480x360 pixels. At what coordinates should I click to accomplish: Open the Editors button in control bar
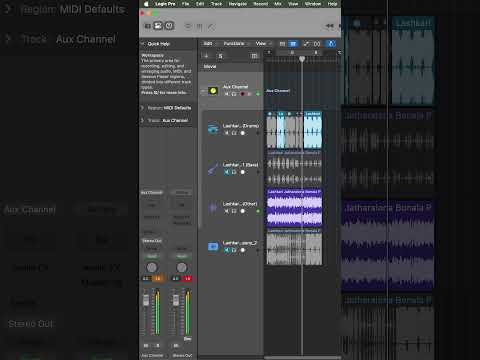pyautogui.click(x=211, y=26)
